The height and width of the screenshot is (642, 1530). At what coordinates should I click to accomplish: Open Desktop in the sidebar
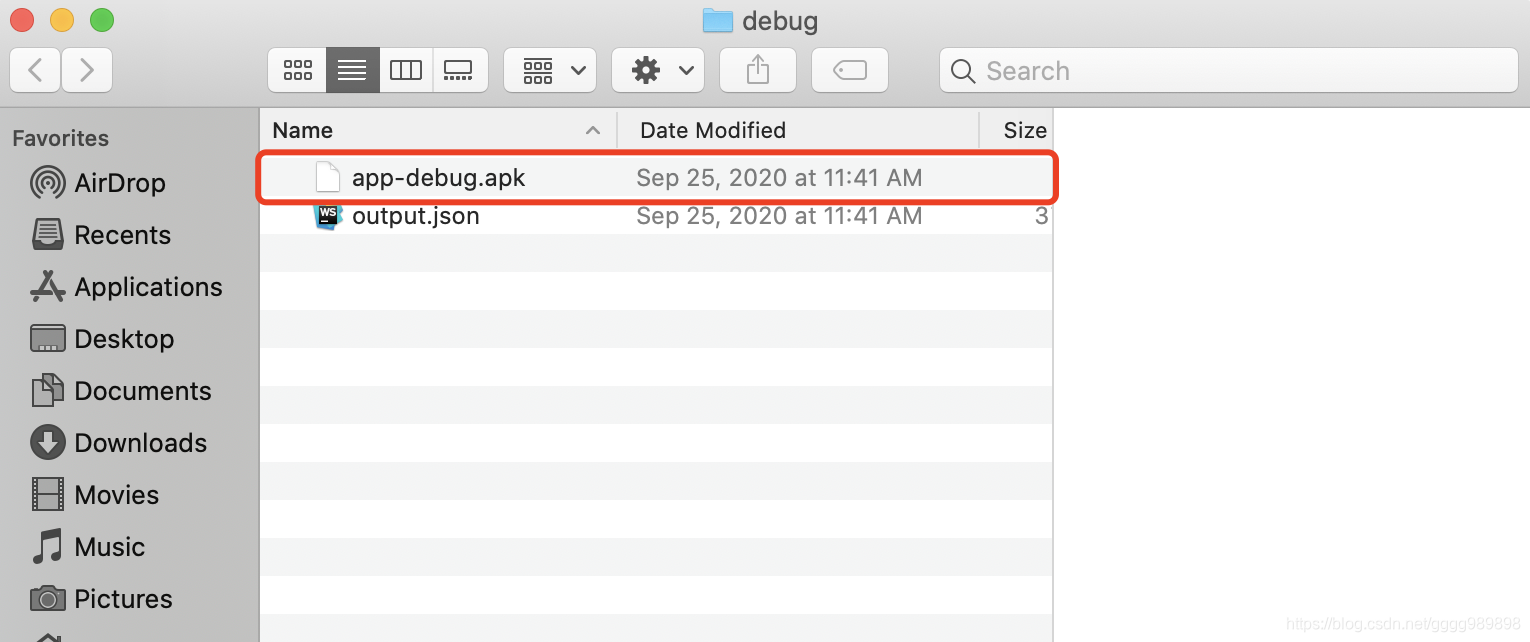(102, 339)
